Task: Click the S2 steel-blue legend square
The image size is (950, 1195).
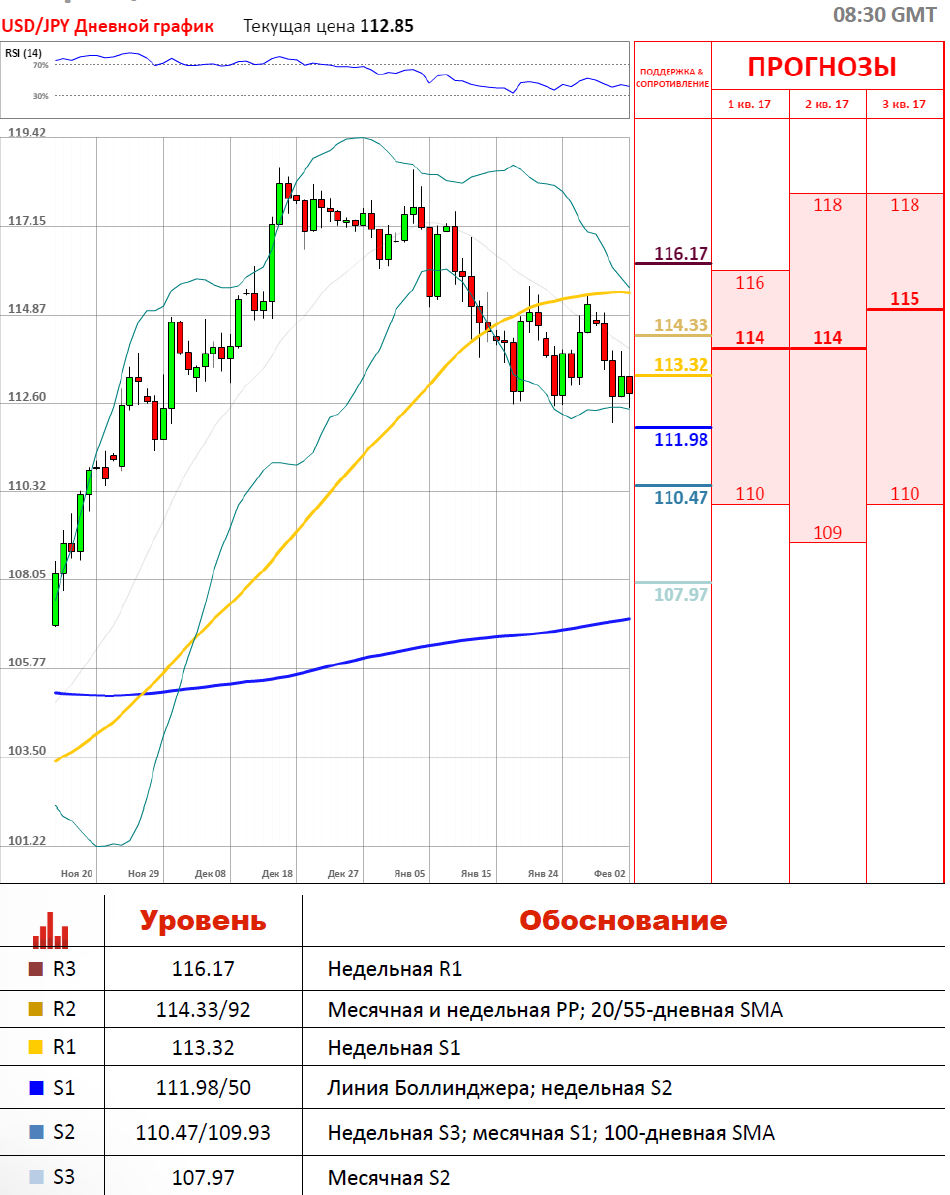Action: coord(37,1133)
